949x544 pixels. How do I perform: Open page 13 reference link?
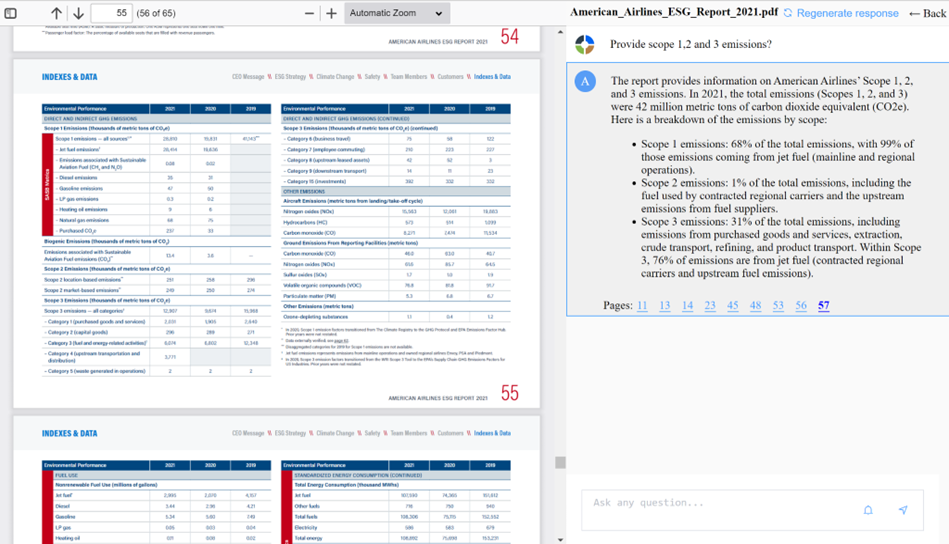(x=665, y=306)
